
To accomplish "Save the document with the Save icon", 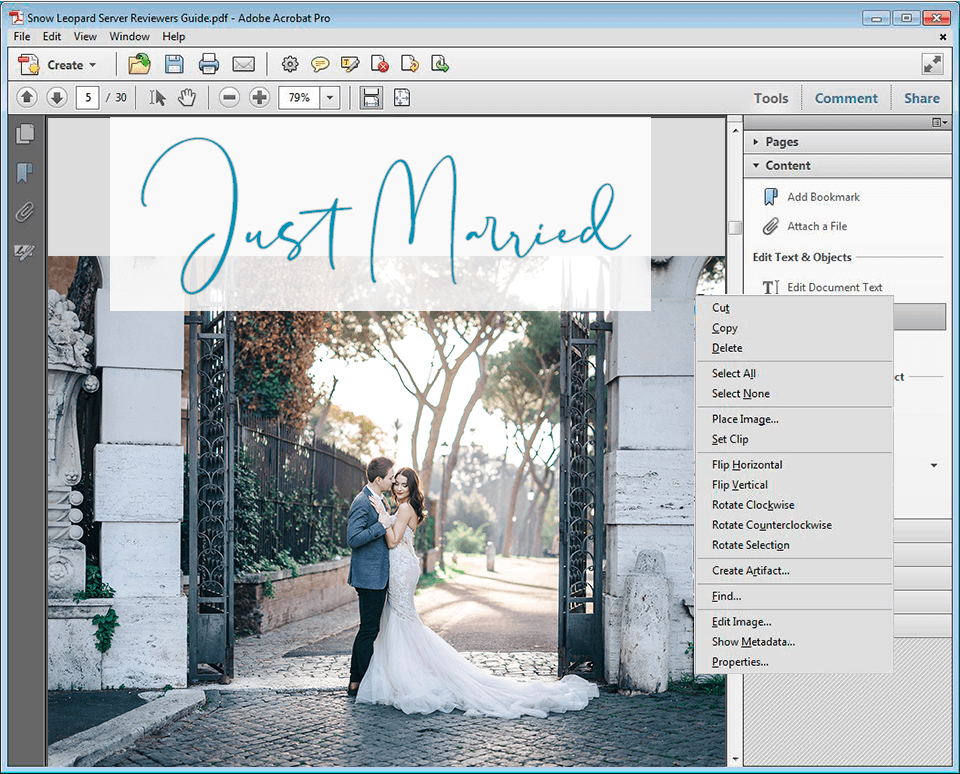I will (174, 64).
